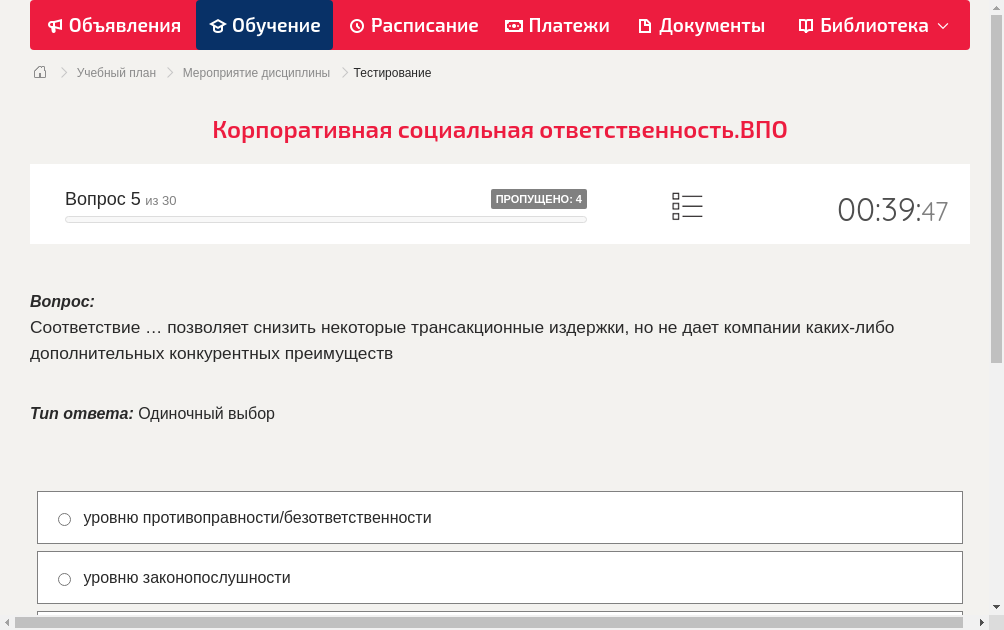
Task: Select the radio of the partially visible answer
Action: (64, 616)
